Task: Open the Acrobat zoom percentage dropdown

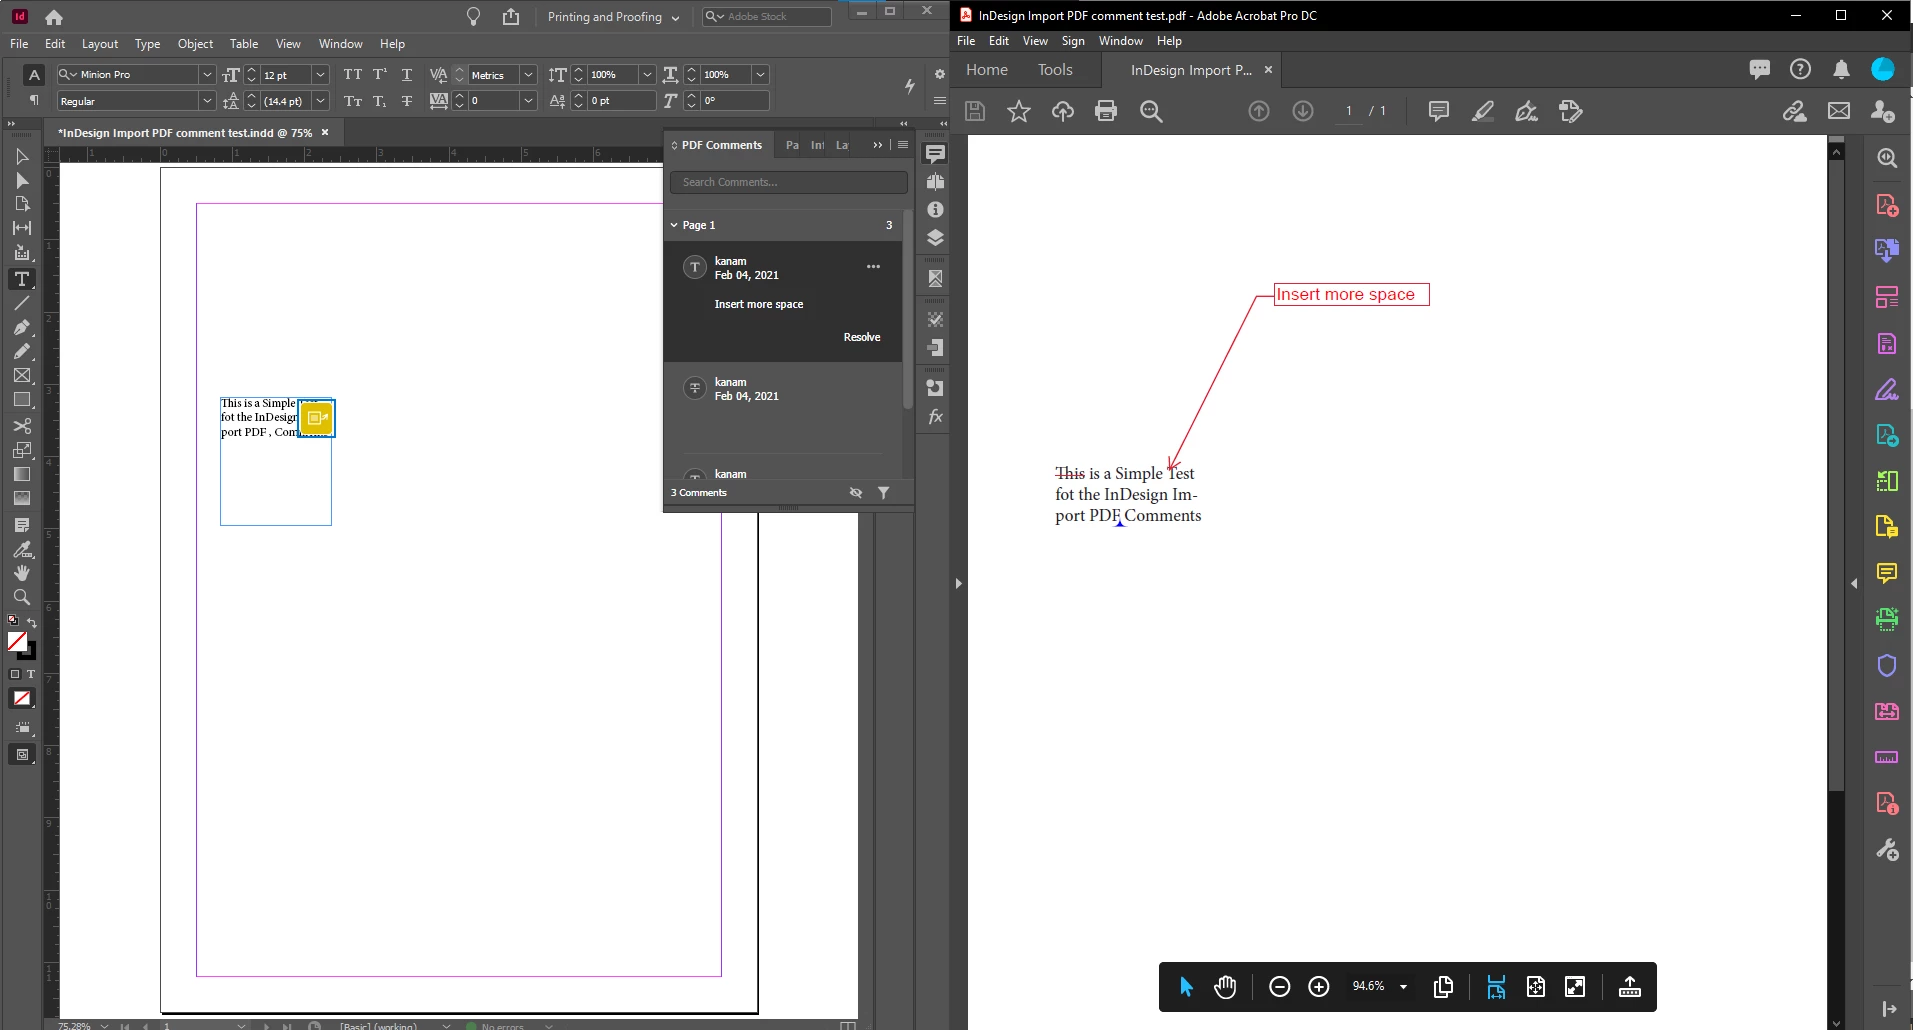Action: click(x=1403, y=987)
